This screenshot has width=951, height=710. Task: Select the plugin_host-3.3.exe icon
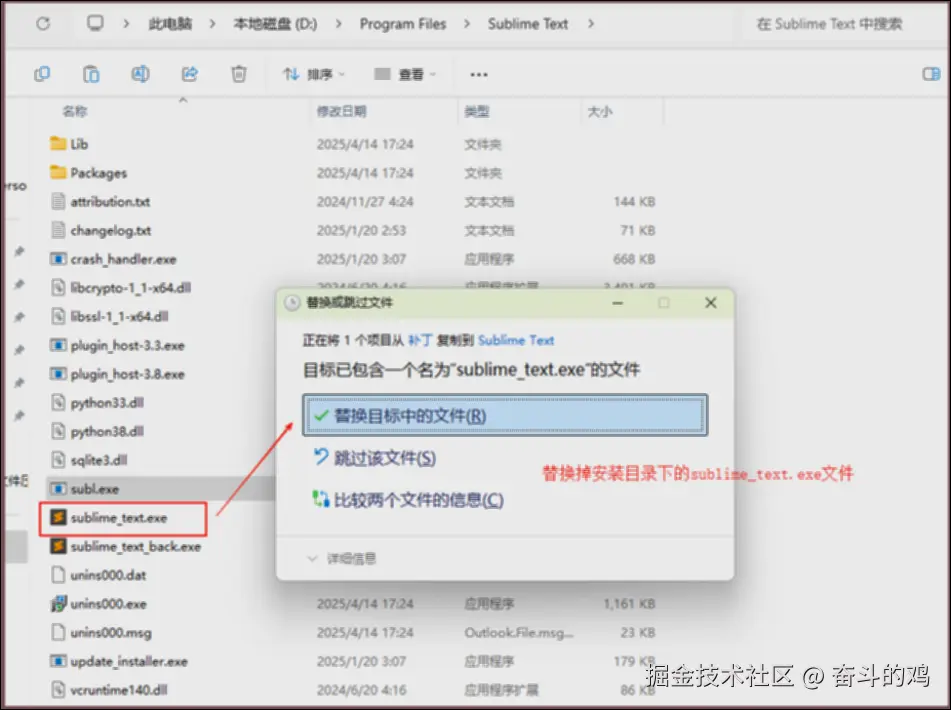(58, 345)
